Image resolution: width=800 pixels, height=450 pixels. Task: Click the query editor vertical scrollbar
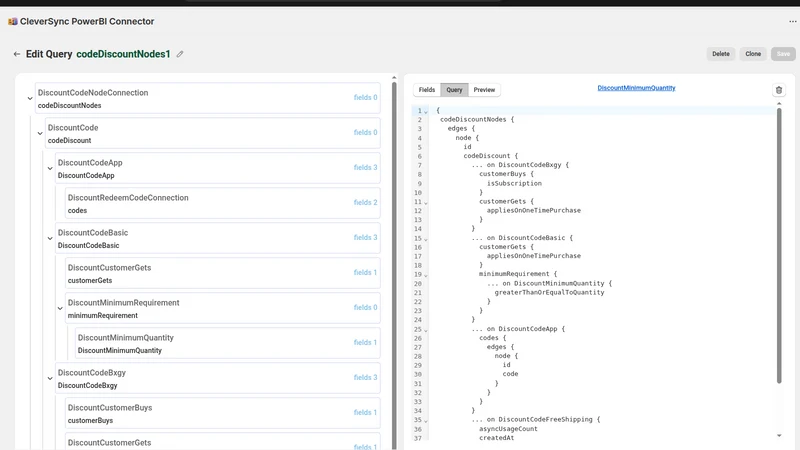click(779, 245)
